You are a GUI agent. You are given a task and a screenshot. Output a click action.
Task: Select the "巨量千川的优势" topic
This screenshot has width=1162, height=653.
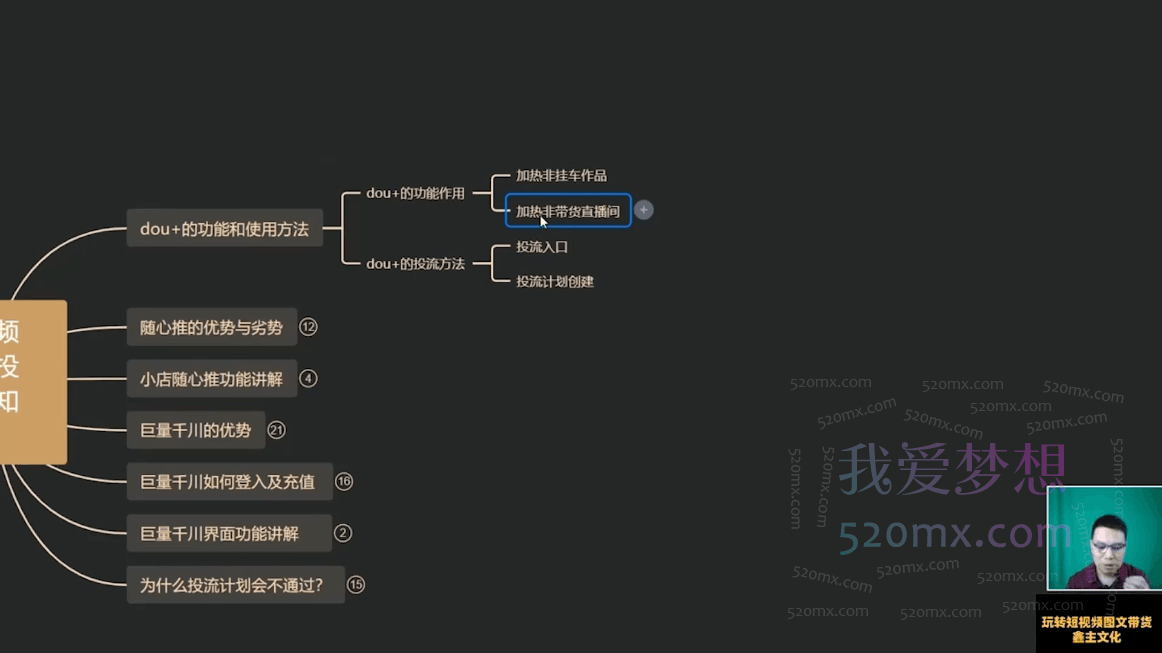coord(194,430)
